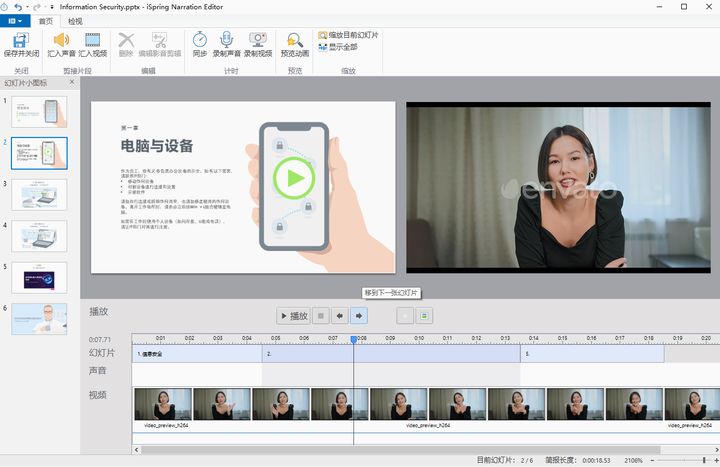Click the 幻灯片 track label
The height and width of the screenshot is (467, 720).
(101, 353)
